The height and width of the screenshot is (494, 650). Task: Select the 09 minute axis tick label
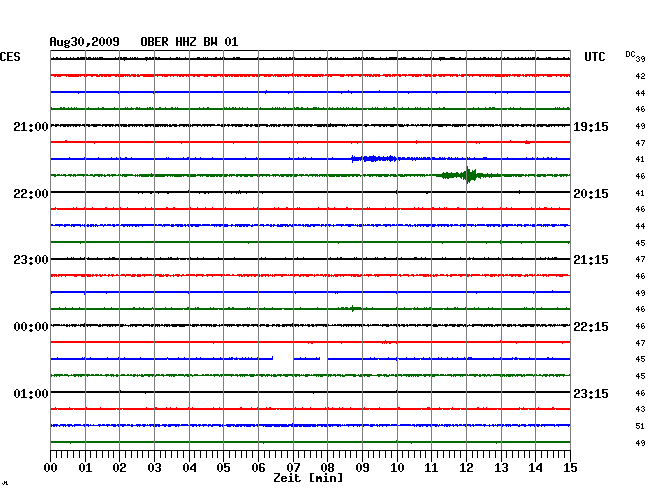pyautogui.click(x=362, y=468)
